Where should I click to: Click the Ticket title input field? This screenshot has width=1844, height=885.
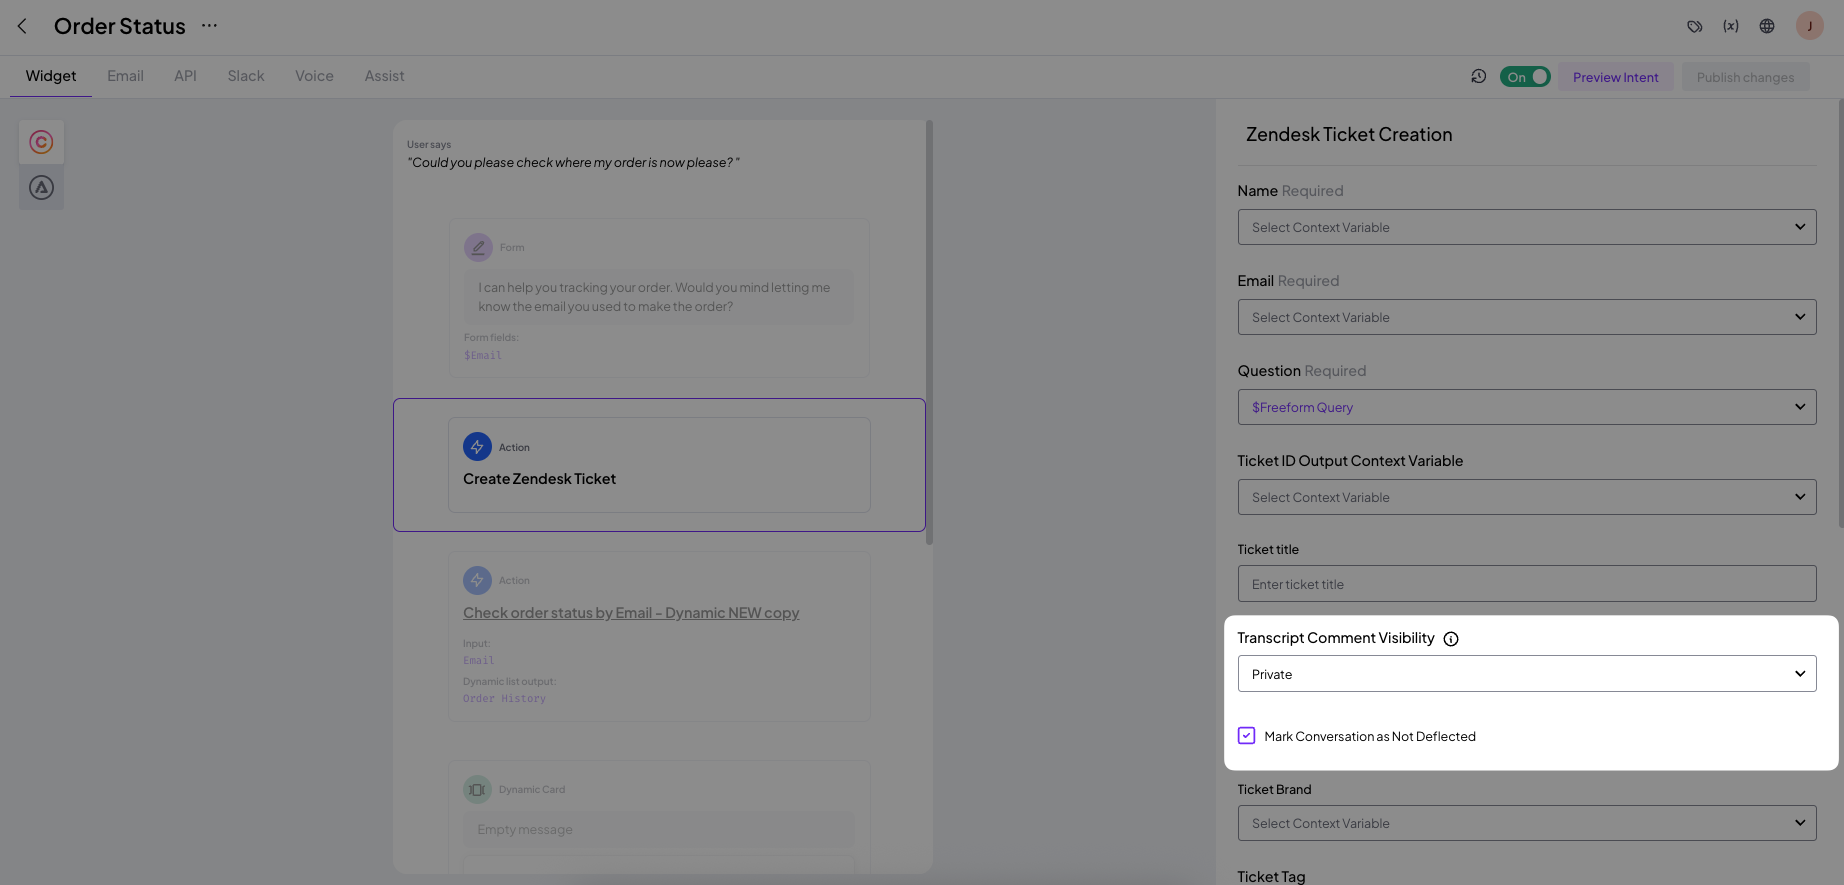1527,584
